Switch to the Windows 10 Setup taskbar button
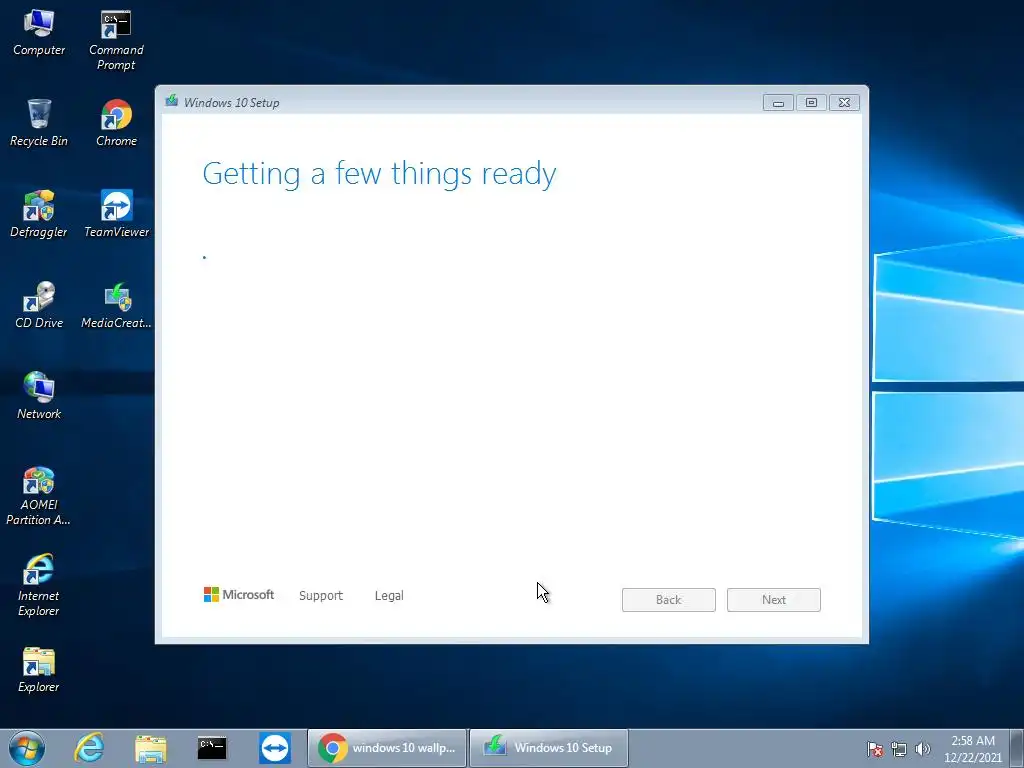The height and width of the screenshot is (768, 1024). click(549, 748)
